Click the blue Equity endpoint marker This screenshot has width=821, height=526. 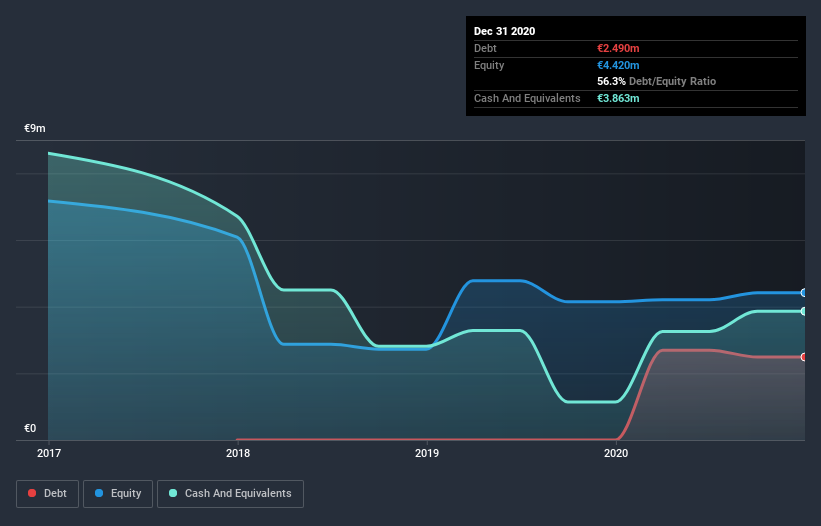(x=804, y=293)
